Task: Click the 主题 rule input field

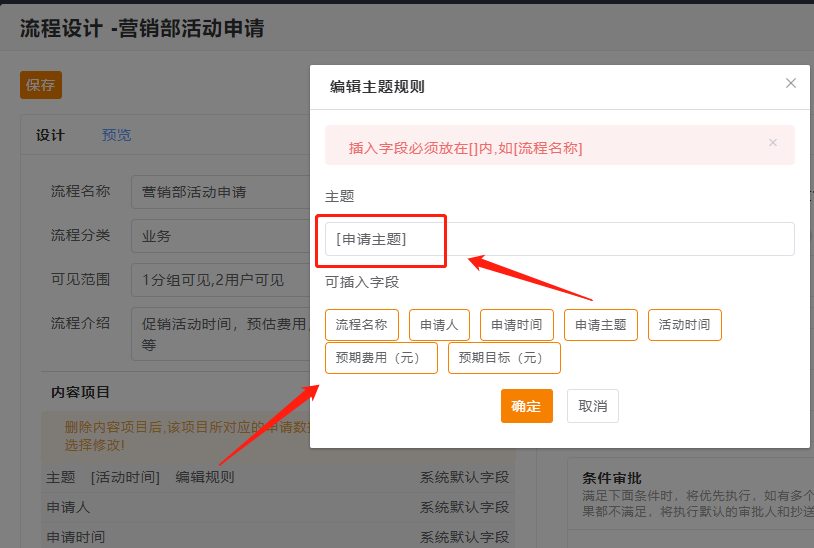Action: (x=560, y=239)
